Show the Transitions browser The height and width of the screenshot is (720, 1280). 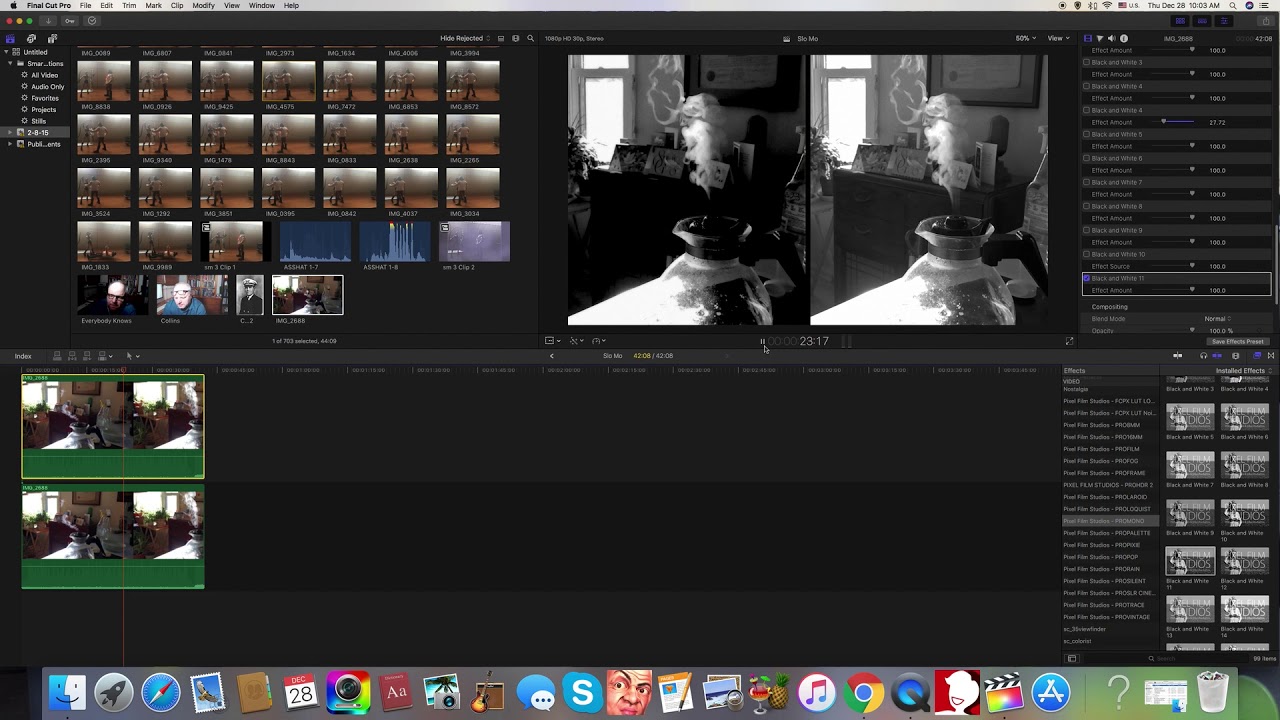[1271, 356]
